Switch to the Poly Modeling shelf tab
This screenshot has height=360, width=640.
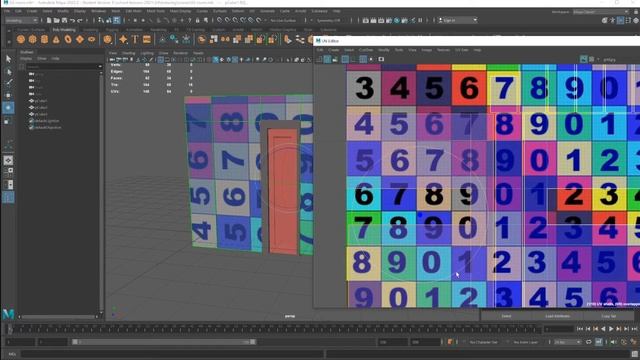64,30
